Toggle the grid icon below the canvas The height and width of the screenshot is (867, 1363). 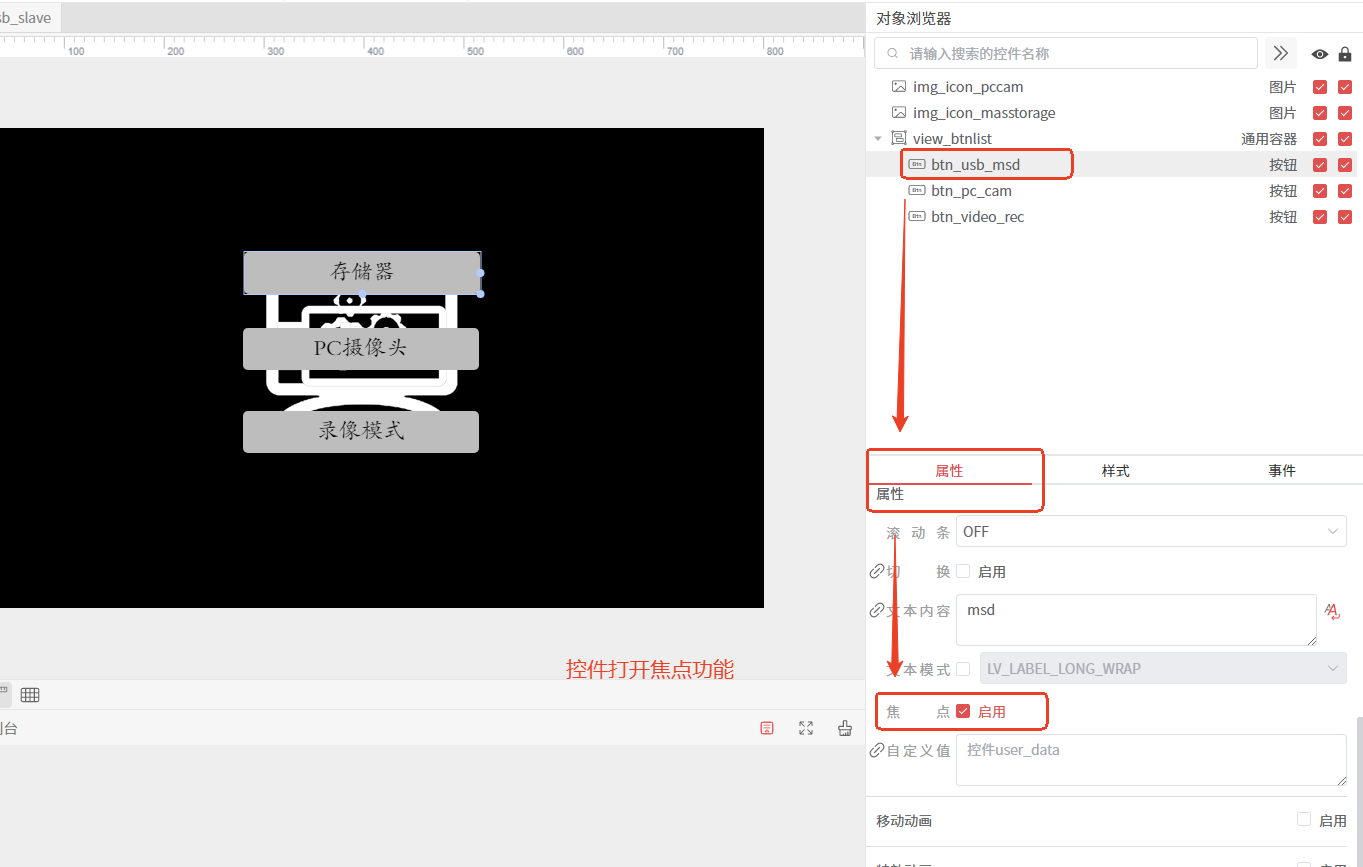point(30,695)
